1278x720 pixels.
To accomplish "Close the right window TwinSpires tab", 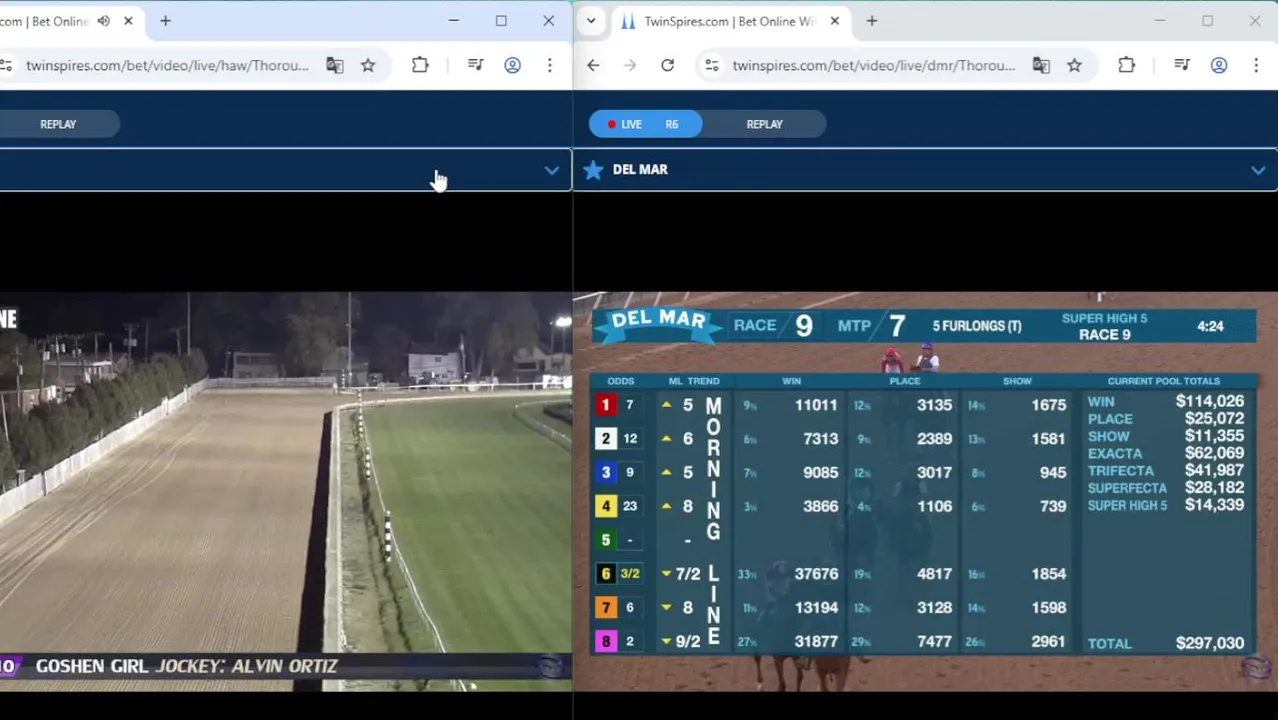I will click(x=835, y=21).
